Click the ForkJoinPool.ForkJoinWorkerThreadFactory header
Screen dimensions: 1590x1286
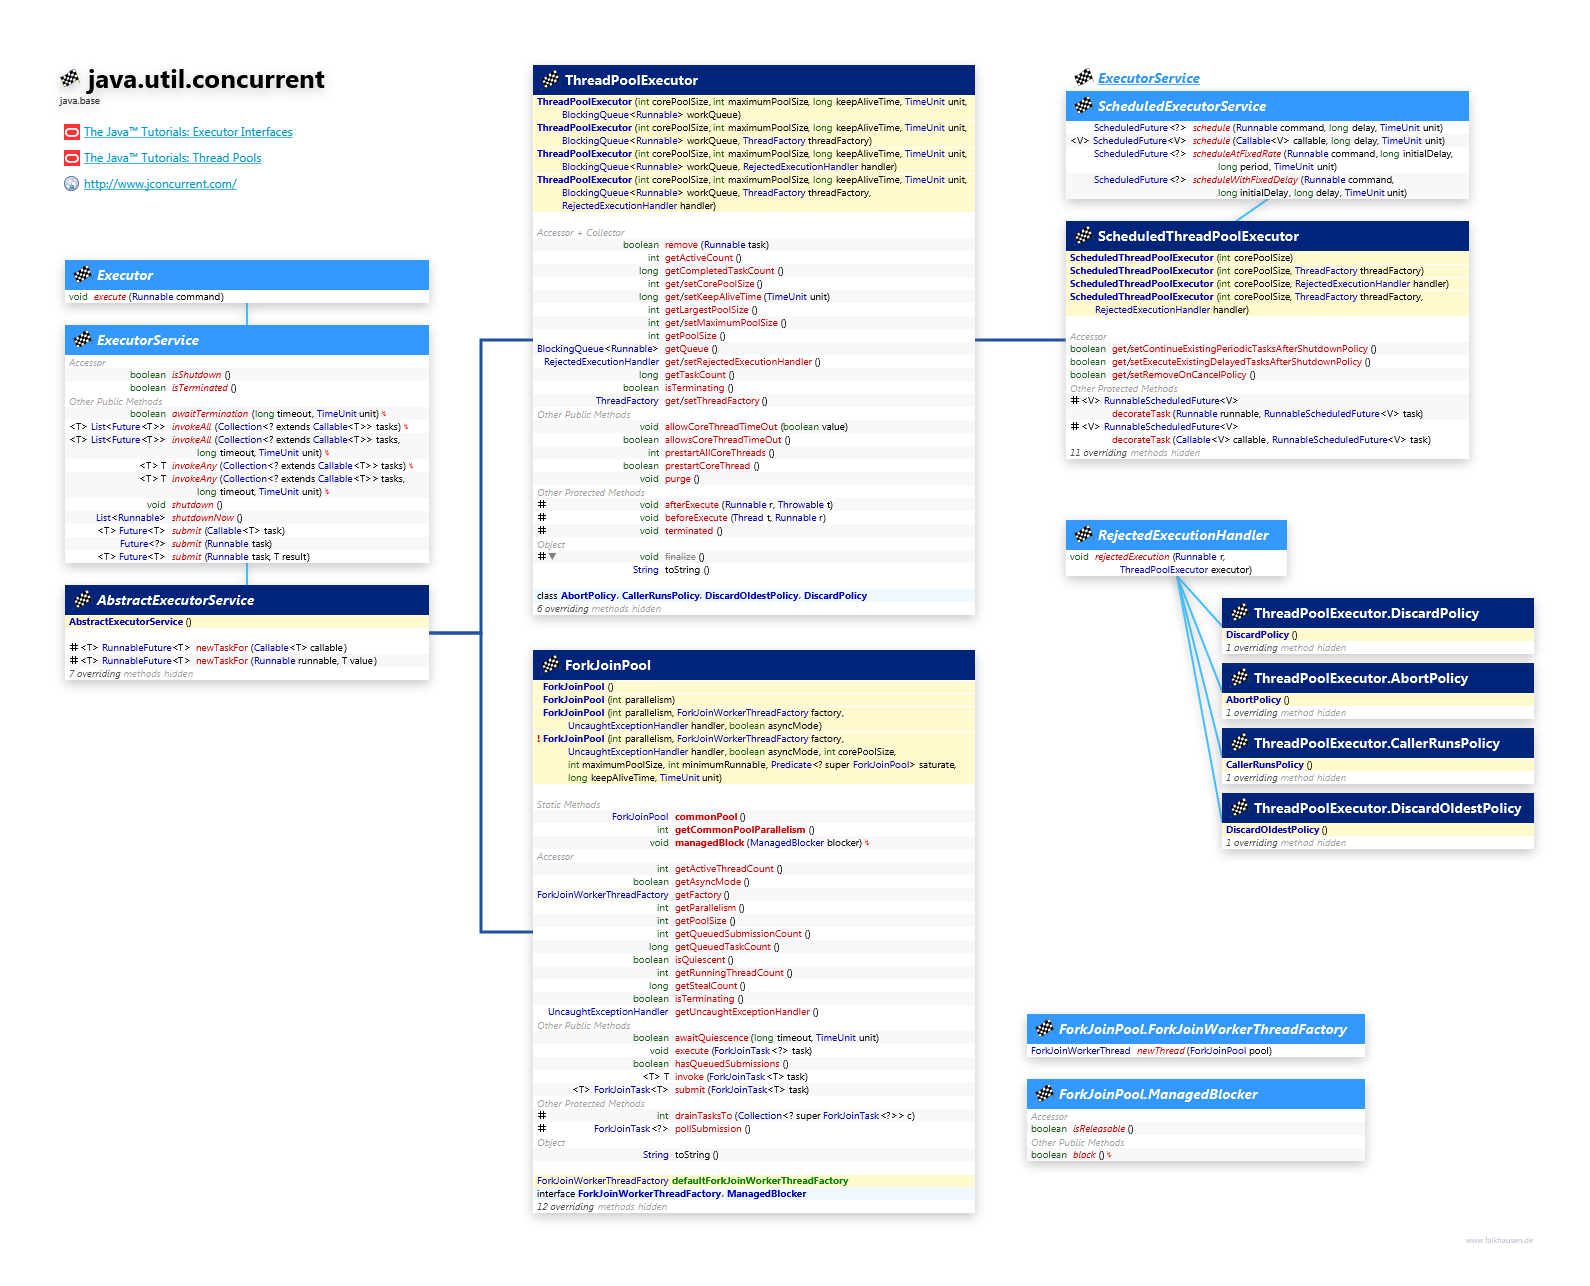[1202, 1029]
